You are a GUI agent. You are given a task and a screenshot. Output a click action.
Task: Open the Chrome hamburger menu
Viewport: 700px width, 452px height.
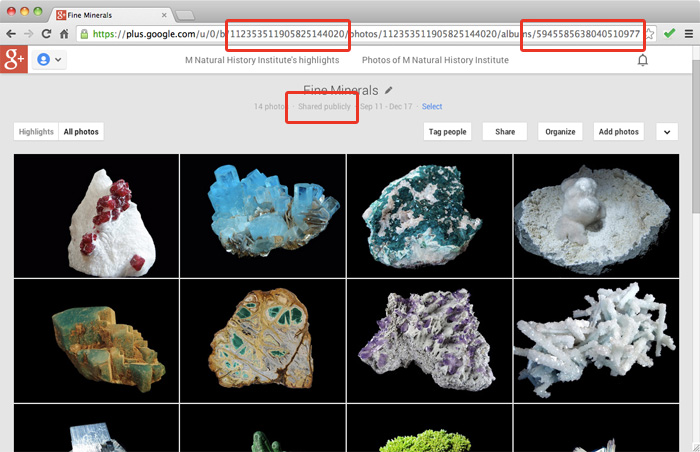(x=688, y=33)
